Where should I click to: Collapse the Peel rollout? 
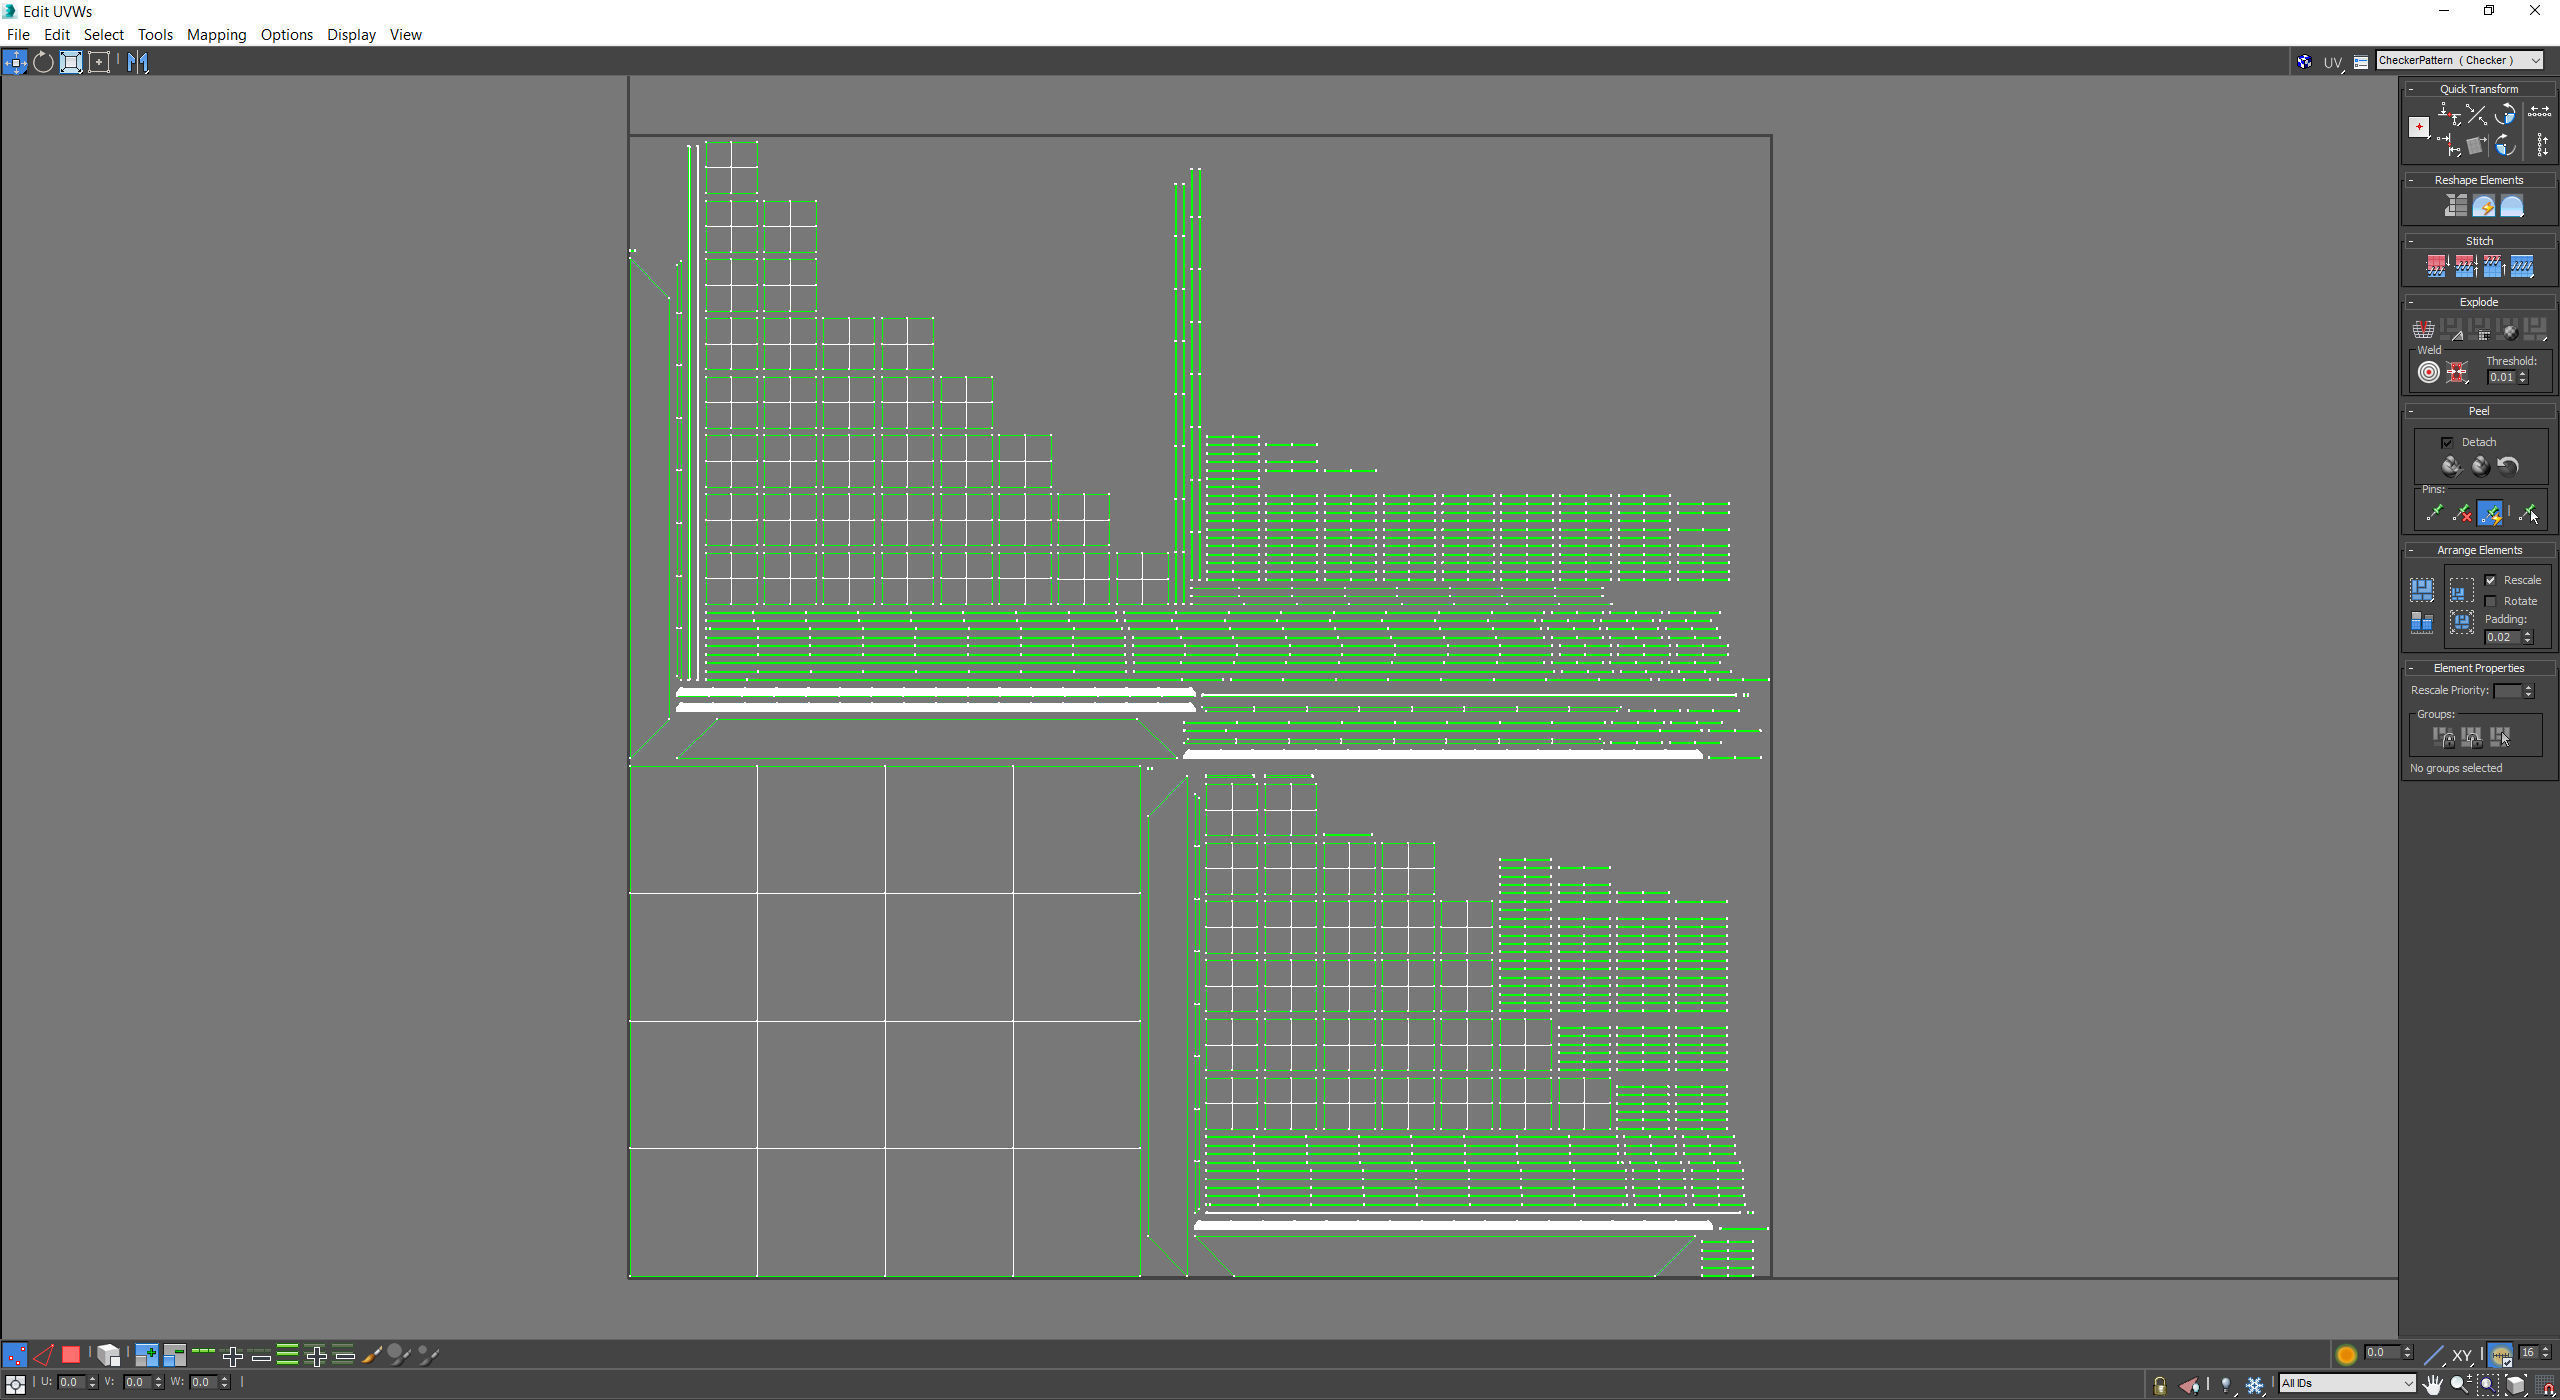pos(2411,411)
